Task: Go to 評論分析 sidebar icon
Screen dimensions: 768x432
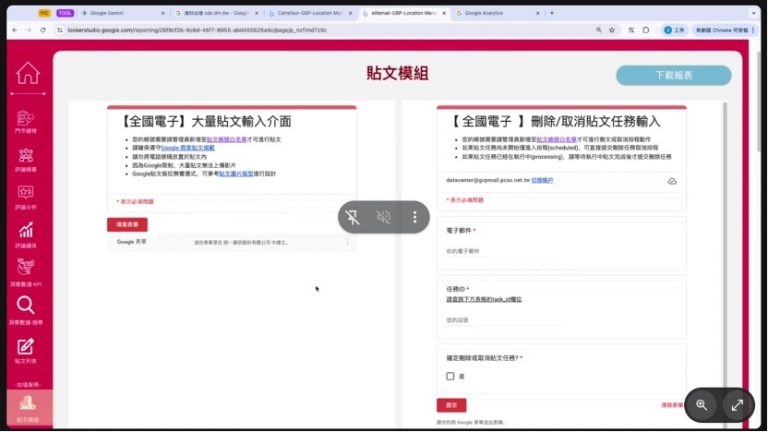Action: (26, 195)
